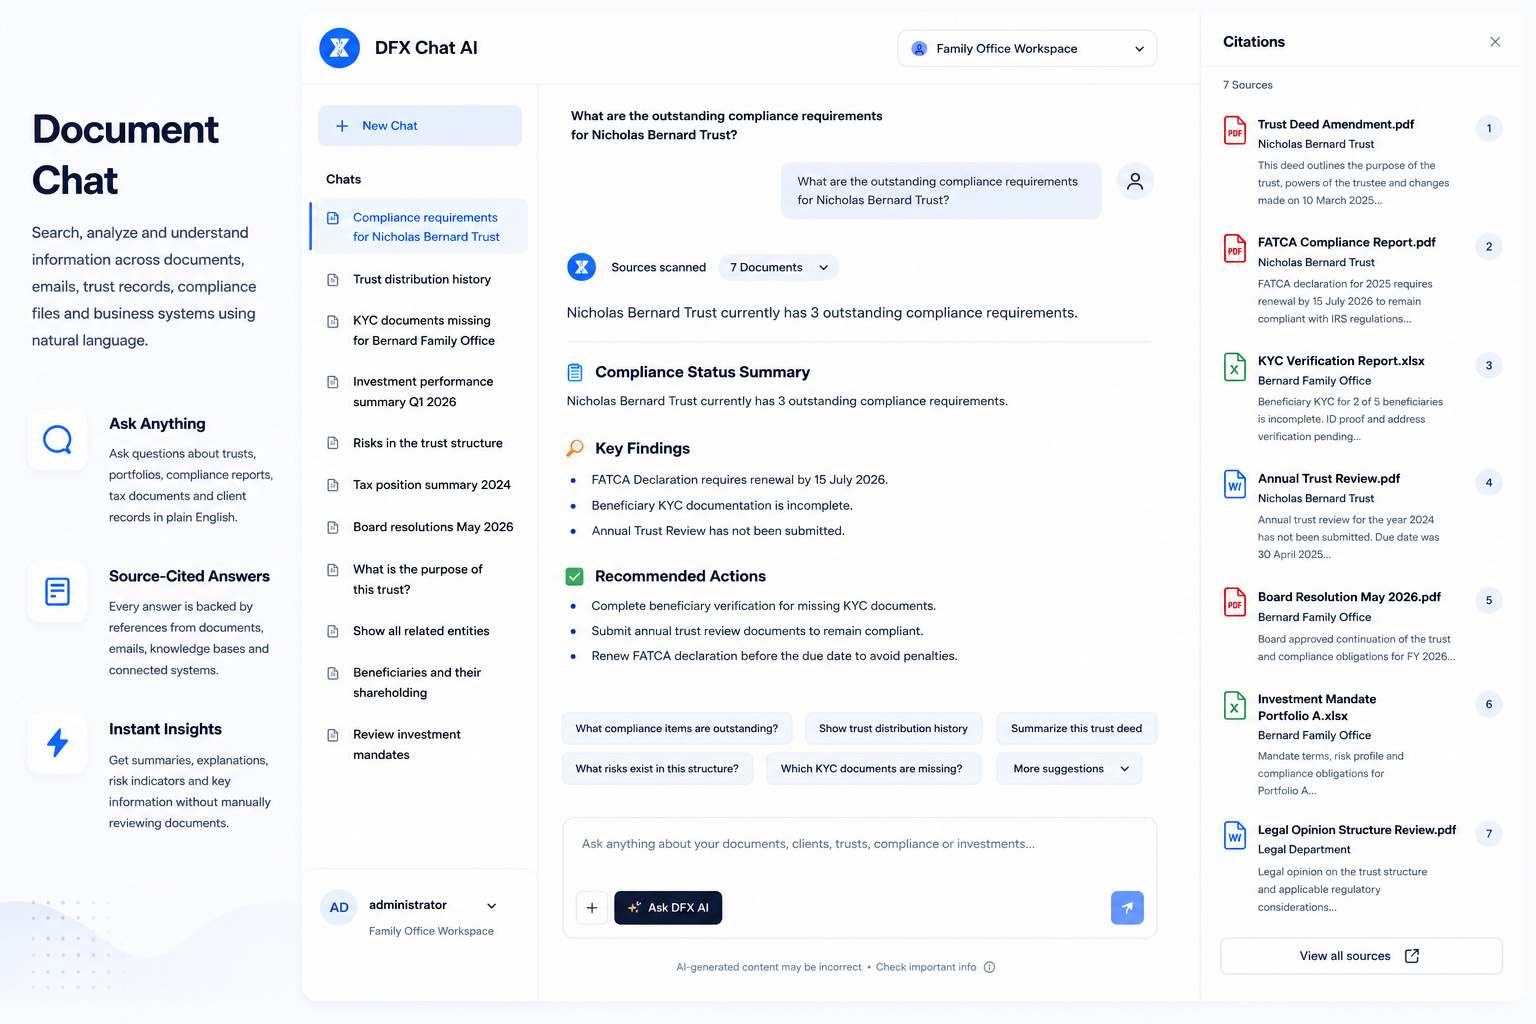
Task: Select suggestion Summarize this trust deed
Action: click(1076, 729)
